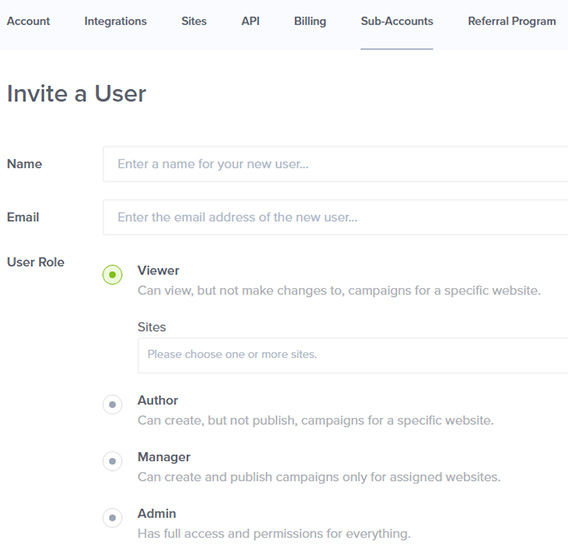
Task: Click the Author role label
Action: coord(158,400)
